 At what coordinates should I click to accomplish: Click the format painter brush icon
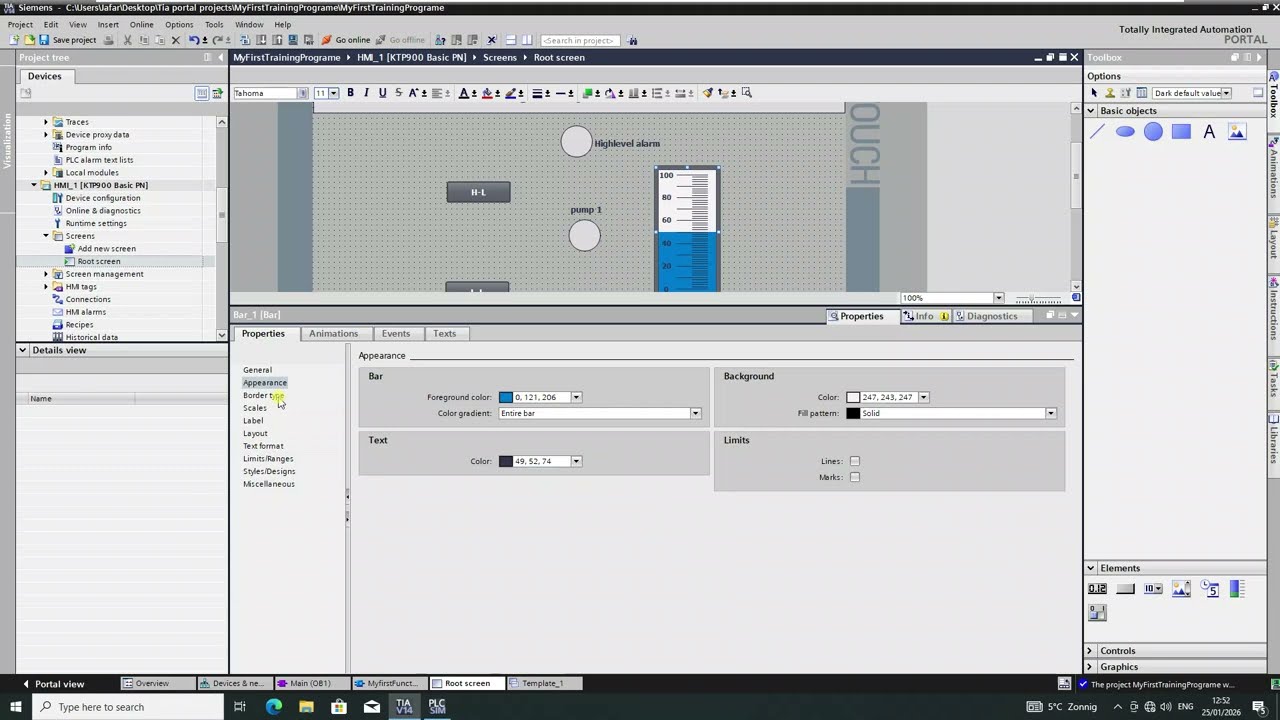707,93
